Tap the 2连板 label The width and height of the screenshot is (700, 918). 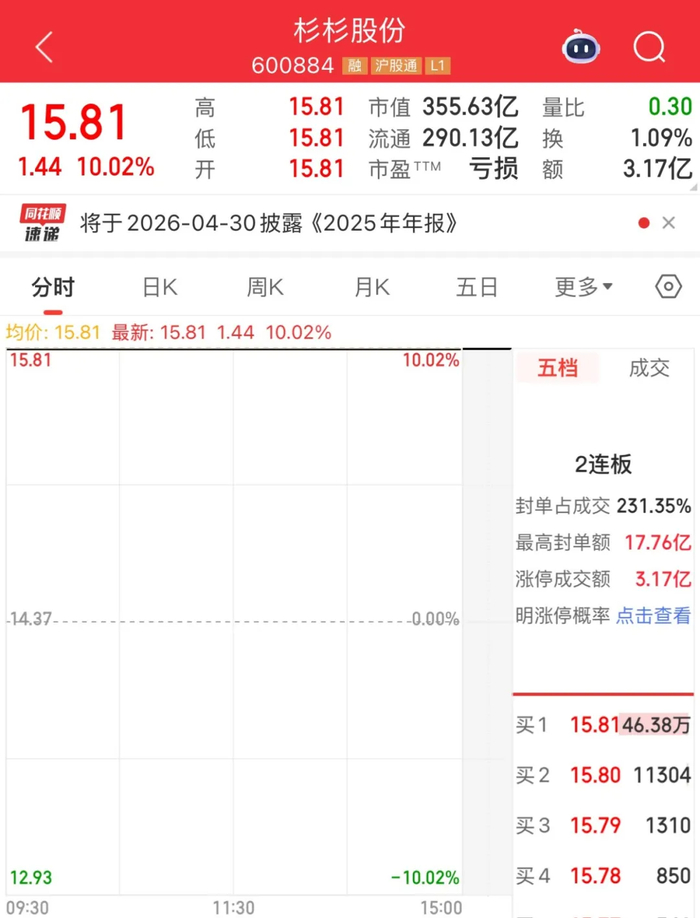[603, 464]
